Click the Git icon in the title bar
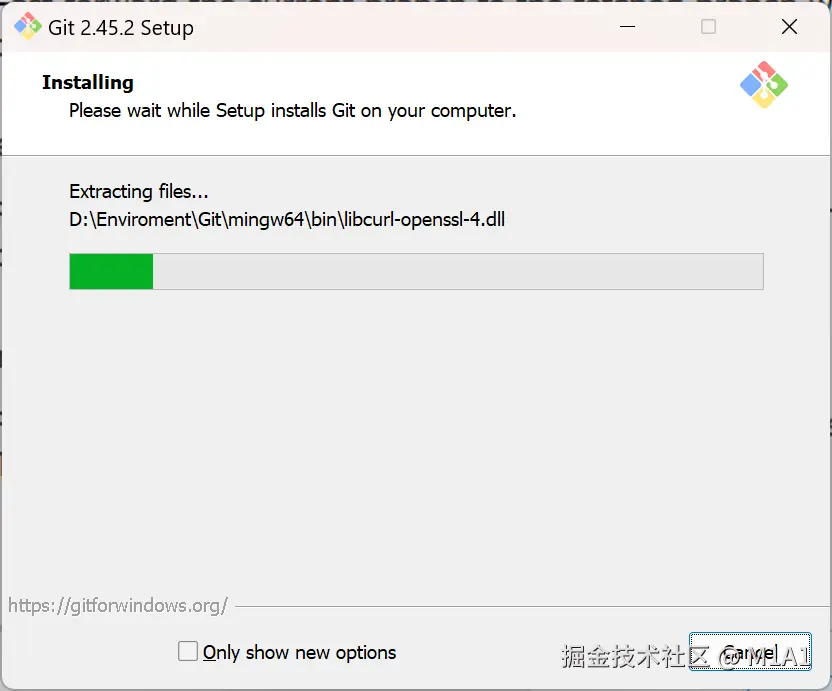The image size is (832, 691). pyautogui.click(x=28, y=27)
